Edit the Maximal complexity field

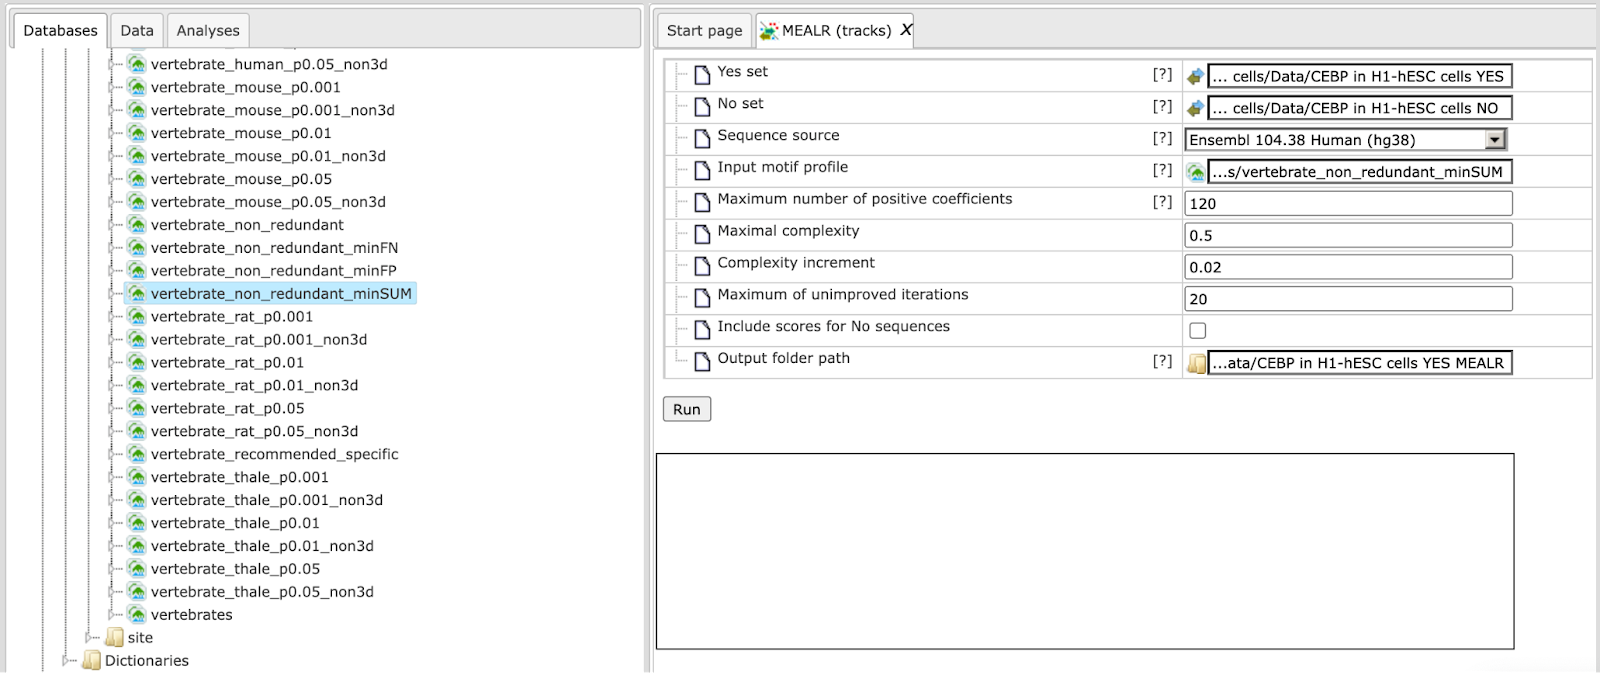[x=1348, y=236]
